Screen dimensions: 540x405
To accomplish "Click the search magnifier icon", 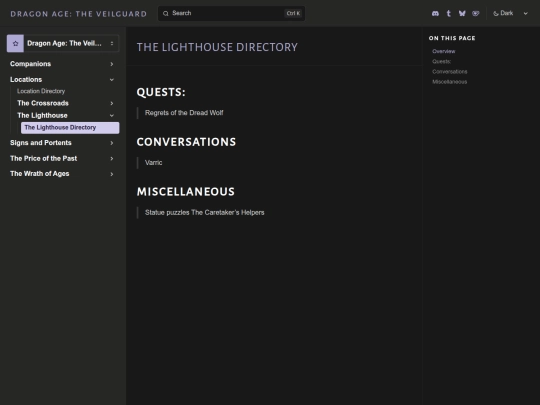I will pyautogui.click(x=166, y=13).
